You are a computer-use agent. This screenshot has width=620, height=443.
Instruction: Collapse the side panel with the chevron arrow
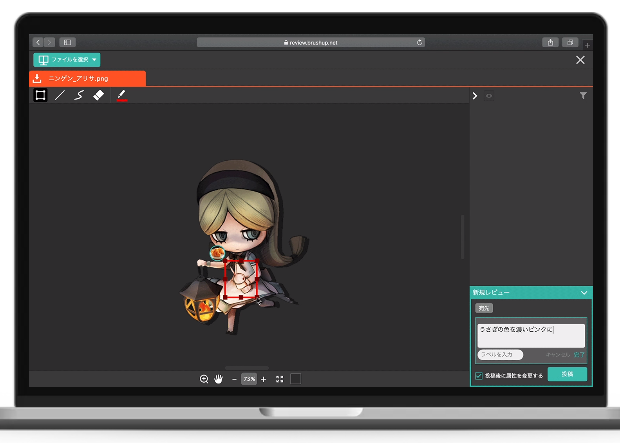pyautogui.click(x=475, y=96)
